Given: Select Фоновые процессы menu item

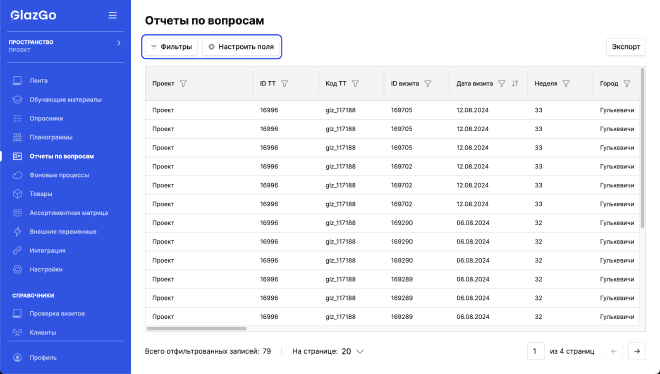Looking at the screenshot, I should (x=59, y=175).
